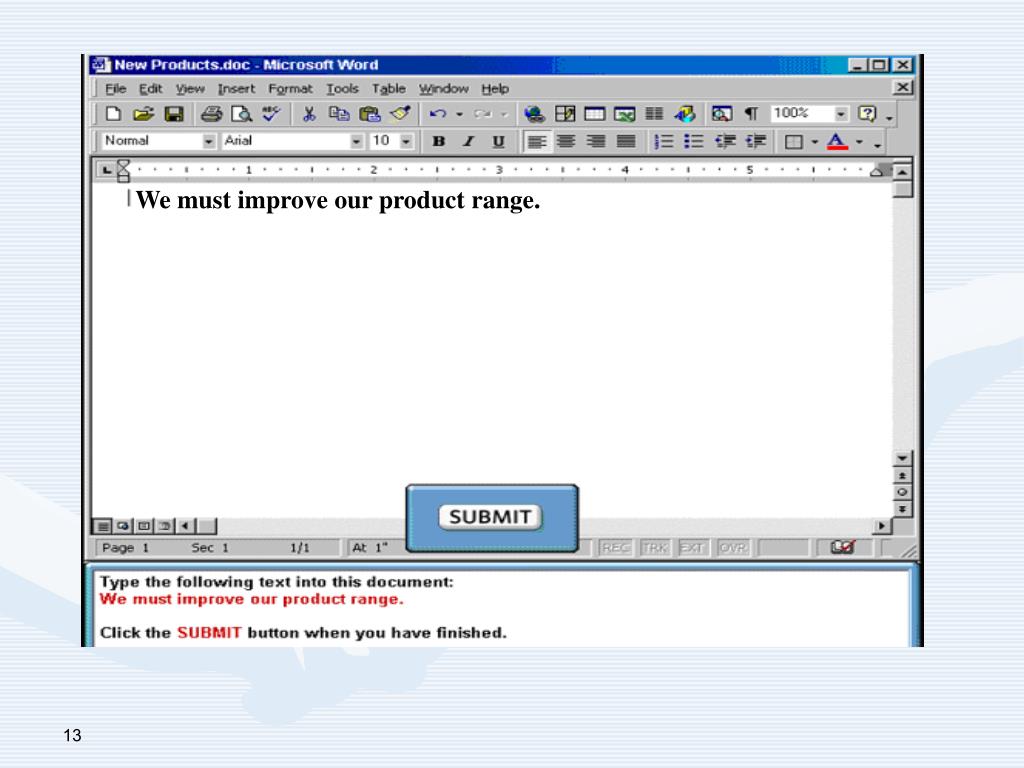This screenshot has height=768, width=1024.
Task: Activate the Format Painter brush icon
Action: pyautogui.click(x=400, y=114)
